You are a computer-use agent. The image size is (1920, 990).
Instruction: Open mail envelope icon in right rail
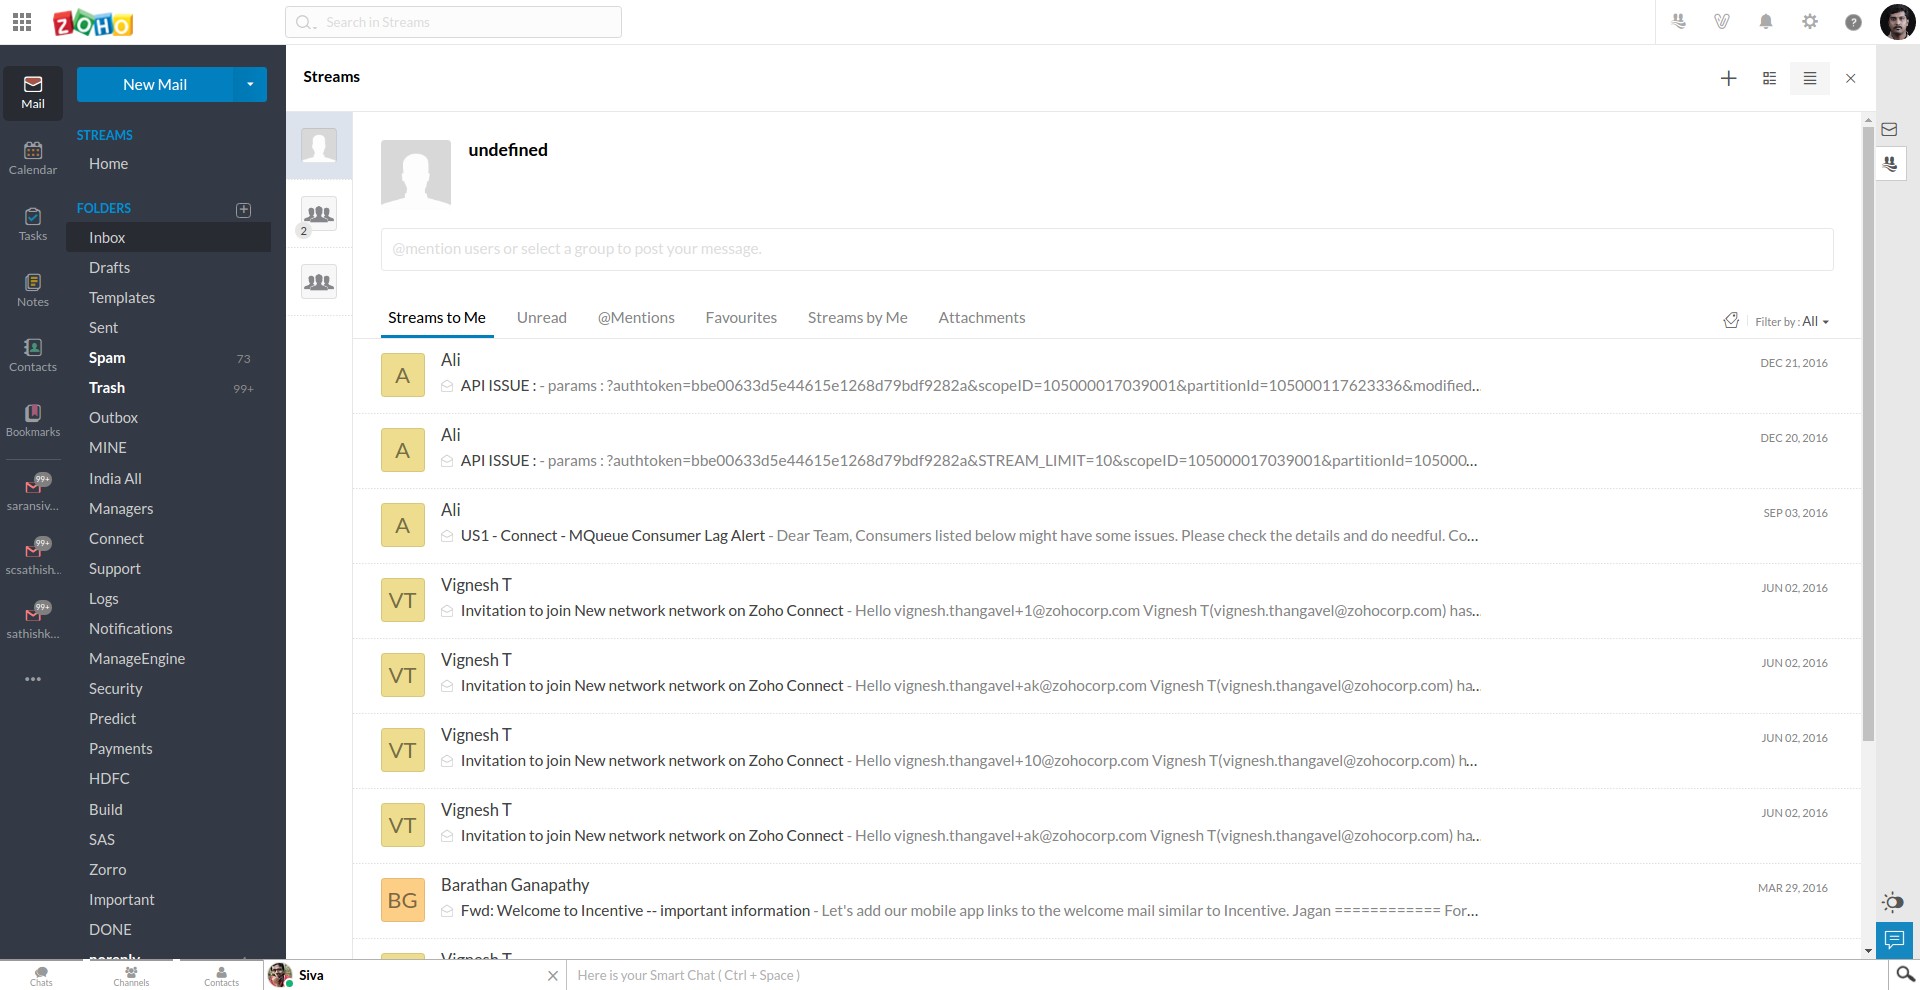1889,129
